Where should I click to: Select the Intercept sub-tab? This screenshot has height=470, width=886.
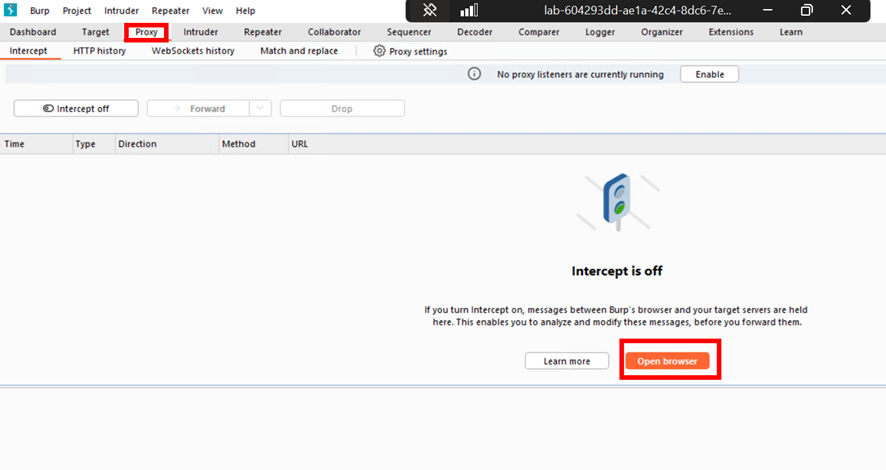(28, 51)
